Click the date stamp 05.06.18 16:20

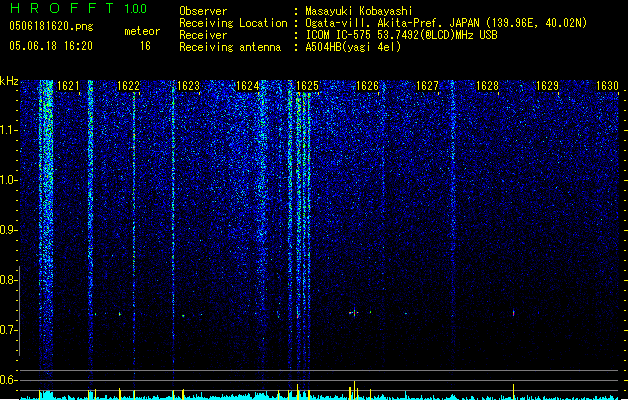(x=51, y=46)
